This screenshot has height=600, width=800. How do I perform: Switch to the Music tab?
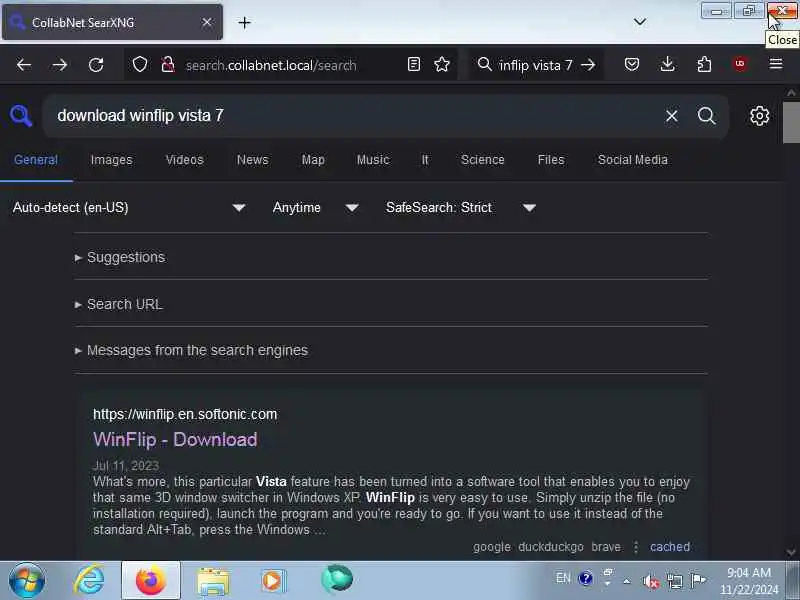[373, 160]
